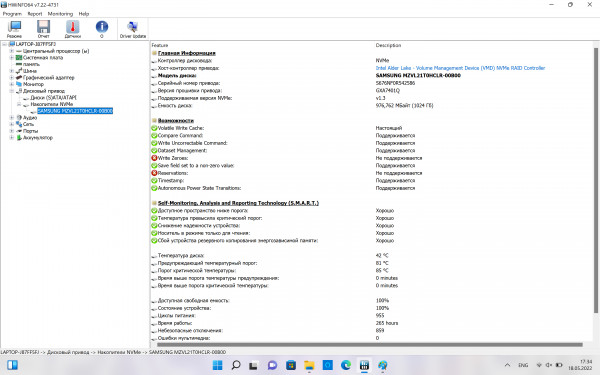Open Widgets icon at taskbar left
Image resolution: width=600 pixels, height=375 pixels.
(12, 365)
